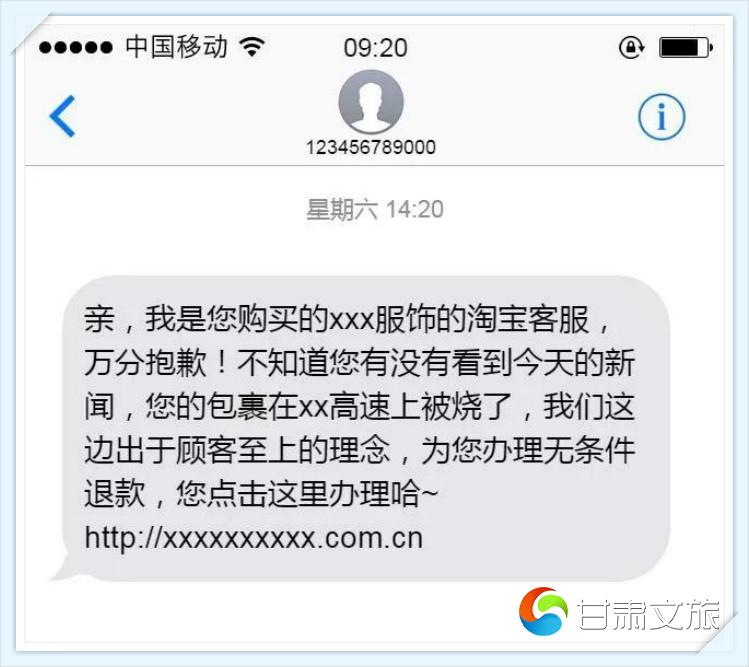Tap the first line starting with 亲

[347, 319]
